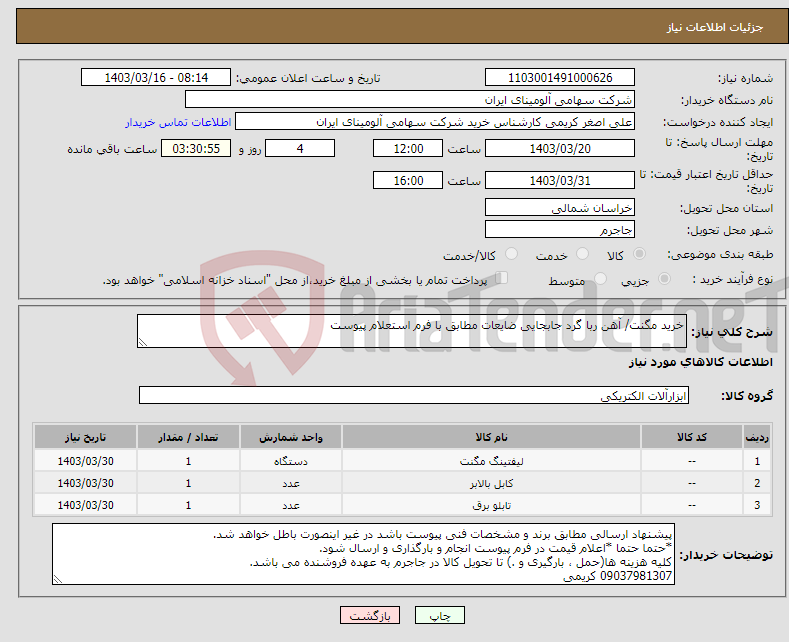The image size is (789, 642).
Task: Open the اطلاعات تماس خریدار link
Action: [178, 122]
